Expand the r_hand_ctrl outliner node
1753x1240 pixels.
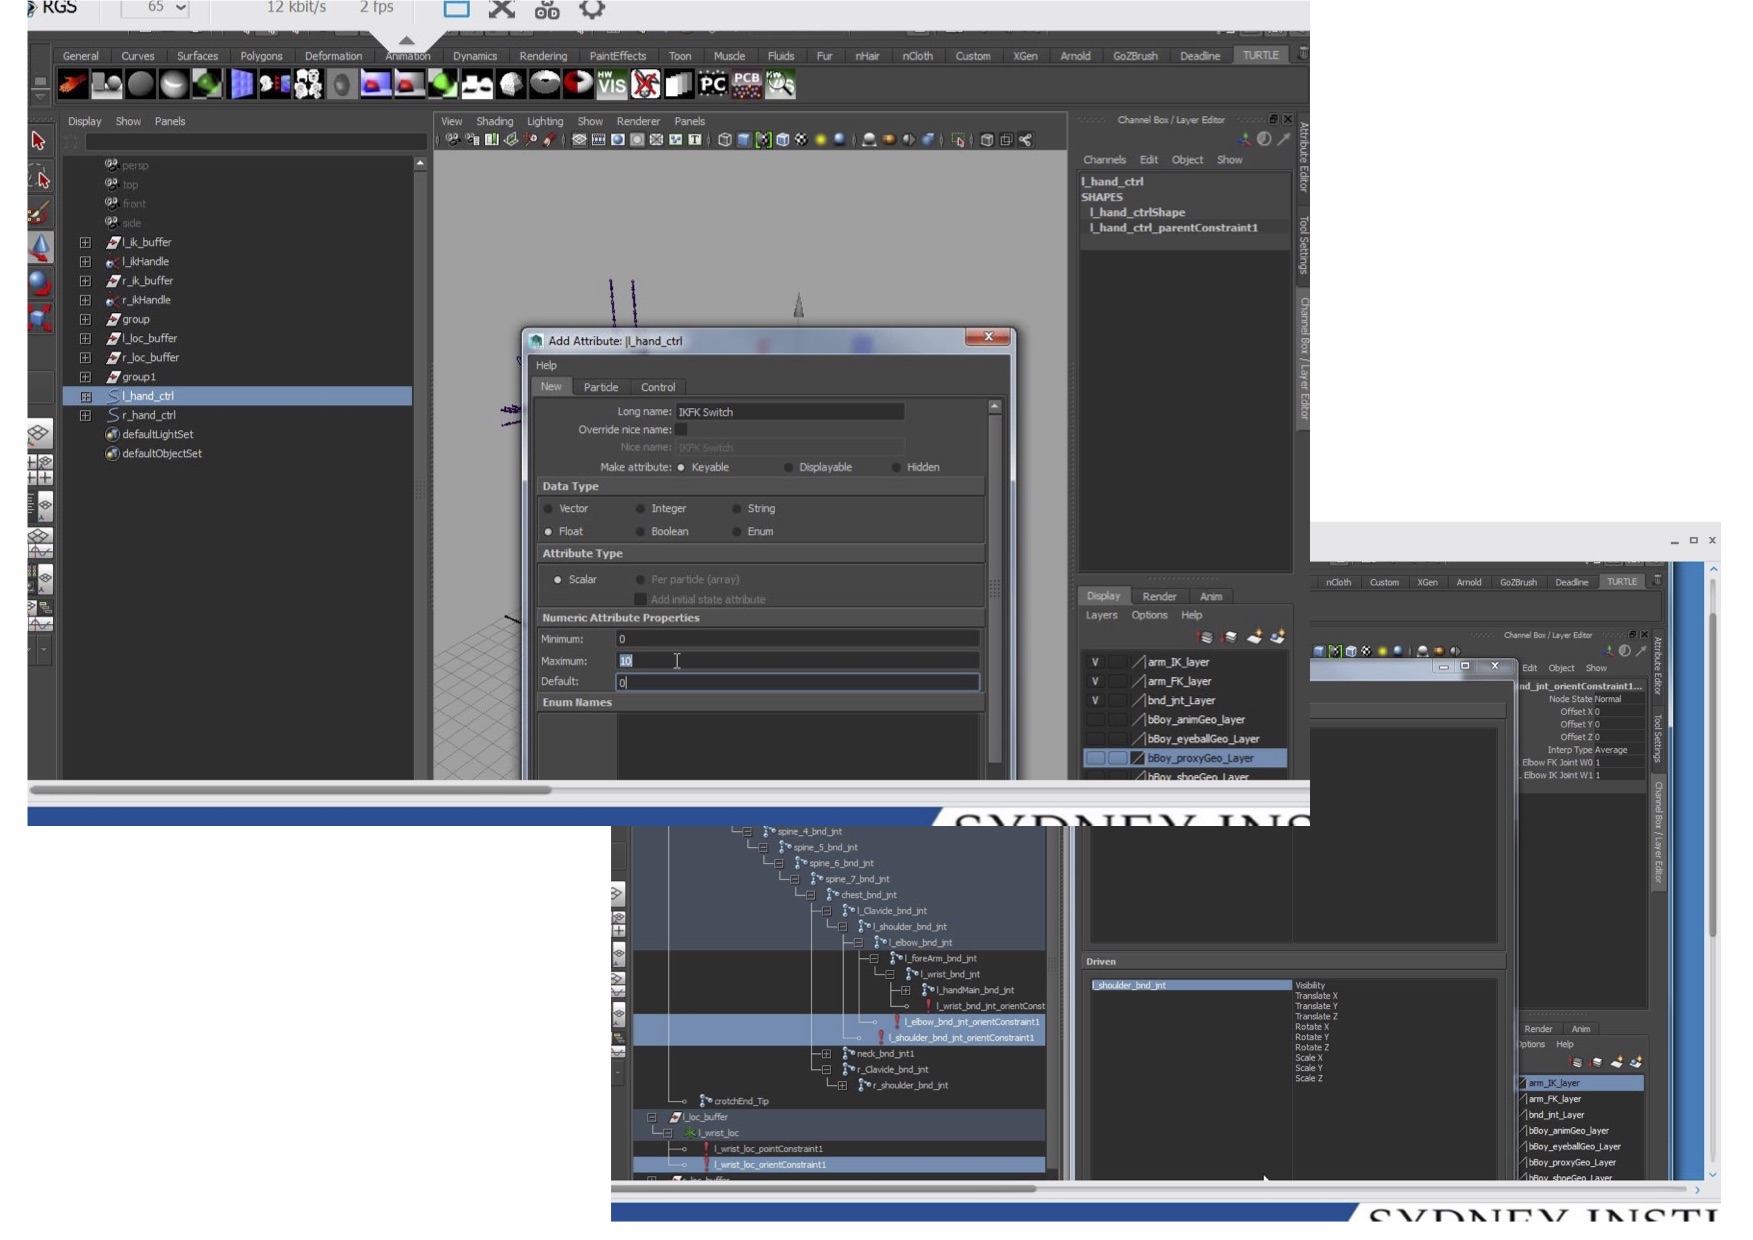(x=85, y=415)
